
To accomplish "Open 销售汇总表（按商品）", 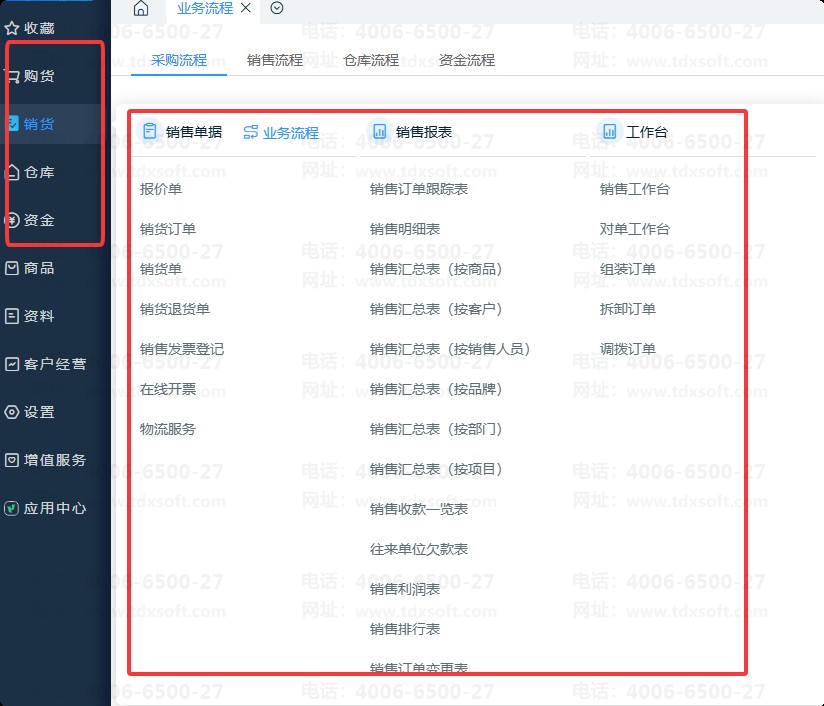I will click(x=436, y=269).
